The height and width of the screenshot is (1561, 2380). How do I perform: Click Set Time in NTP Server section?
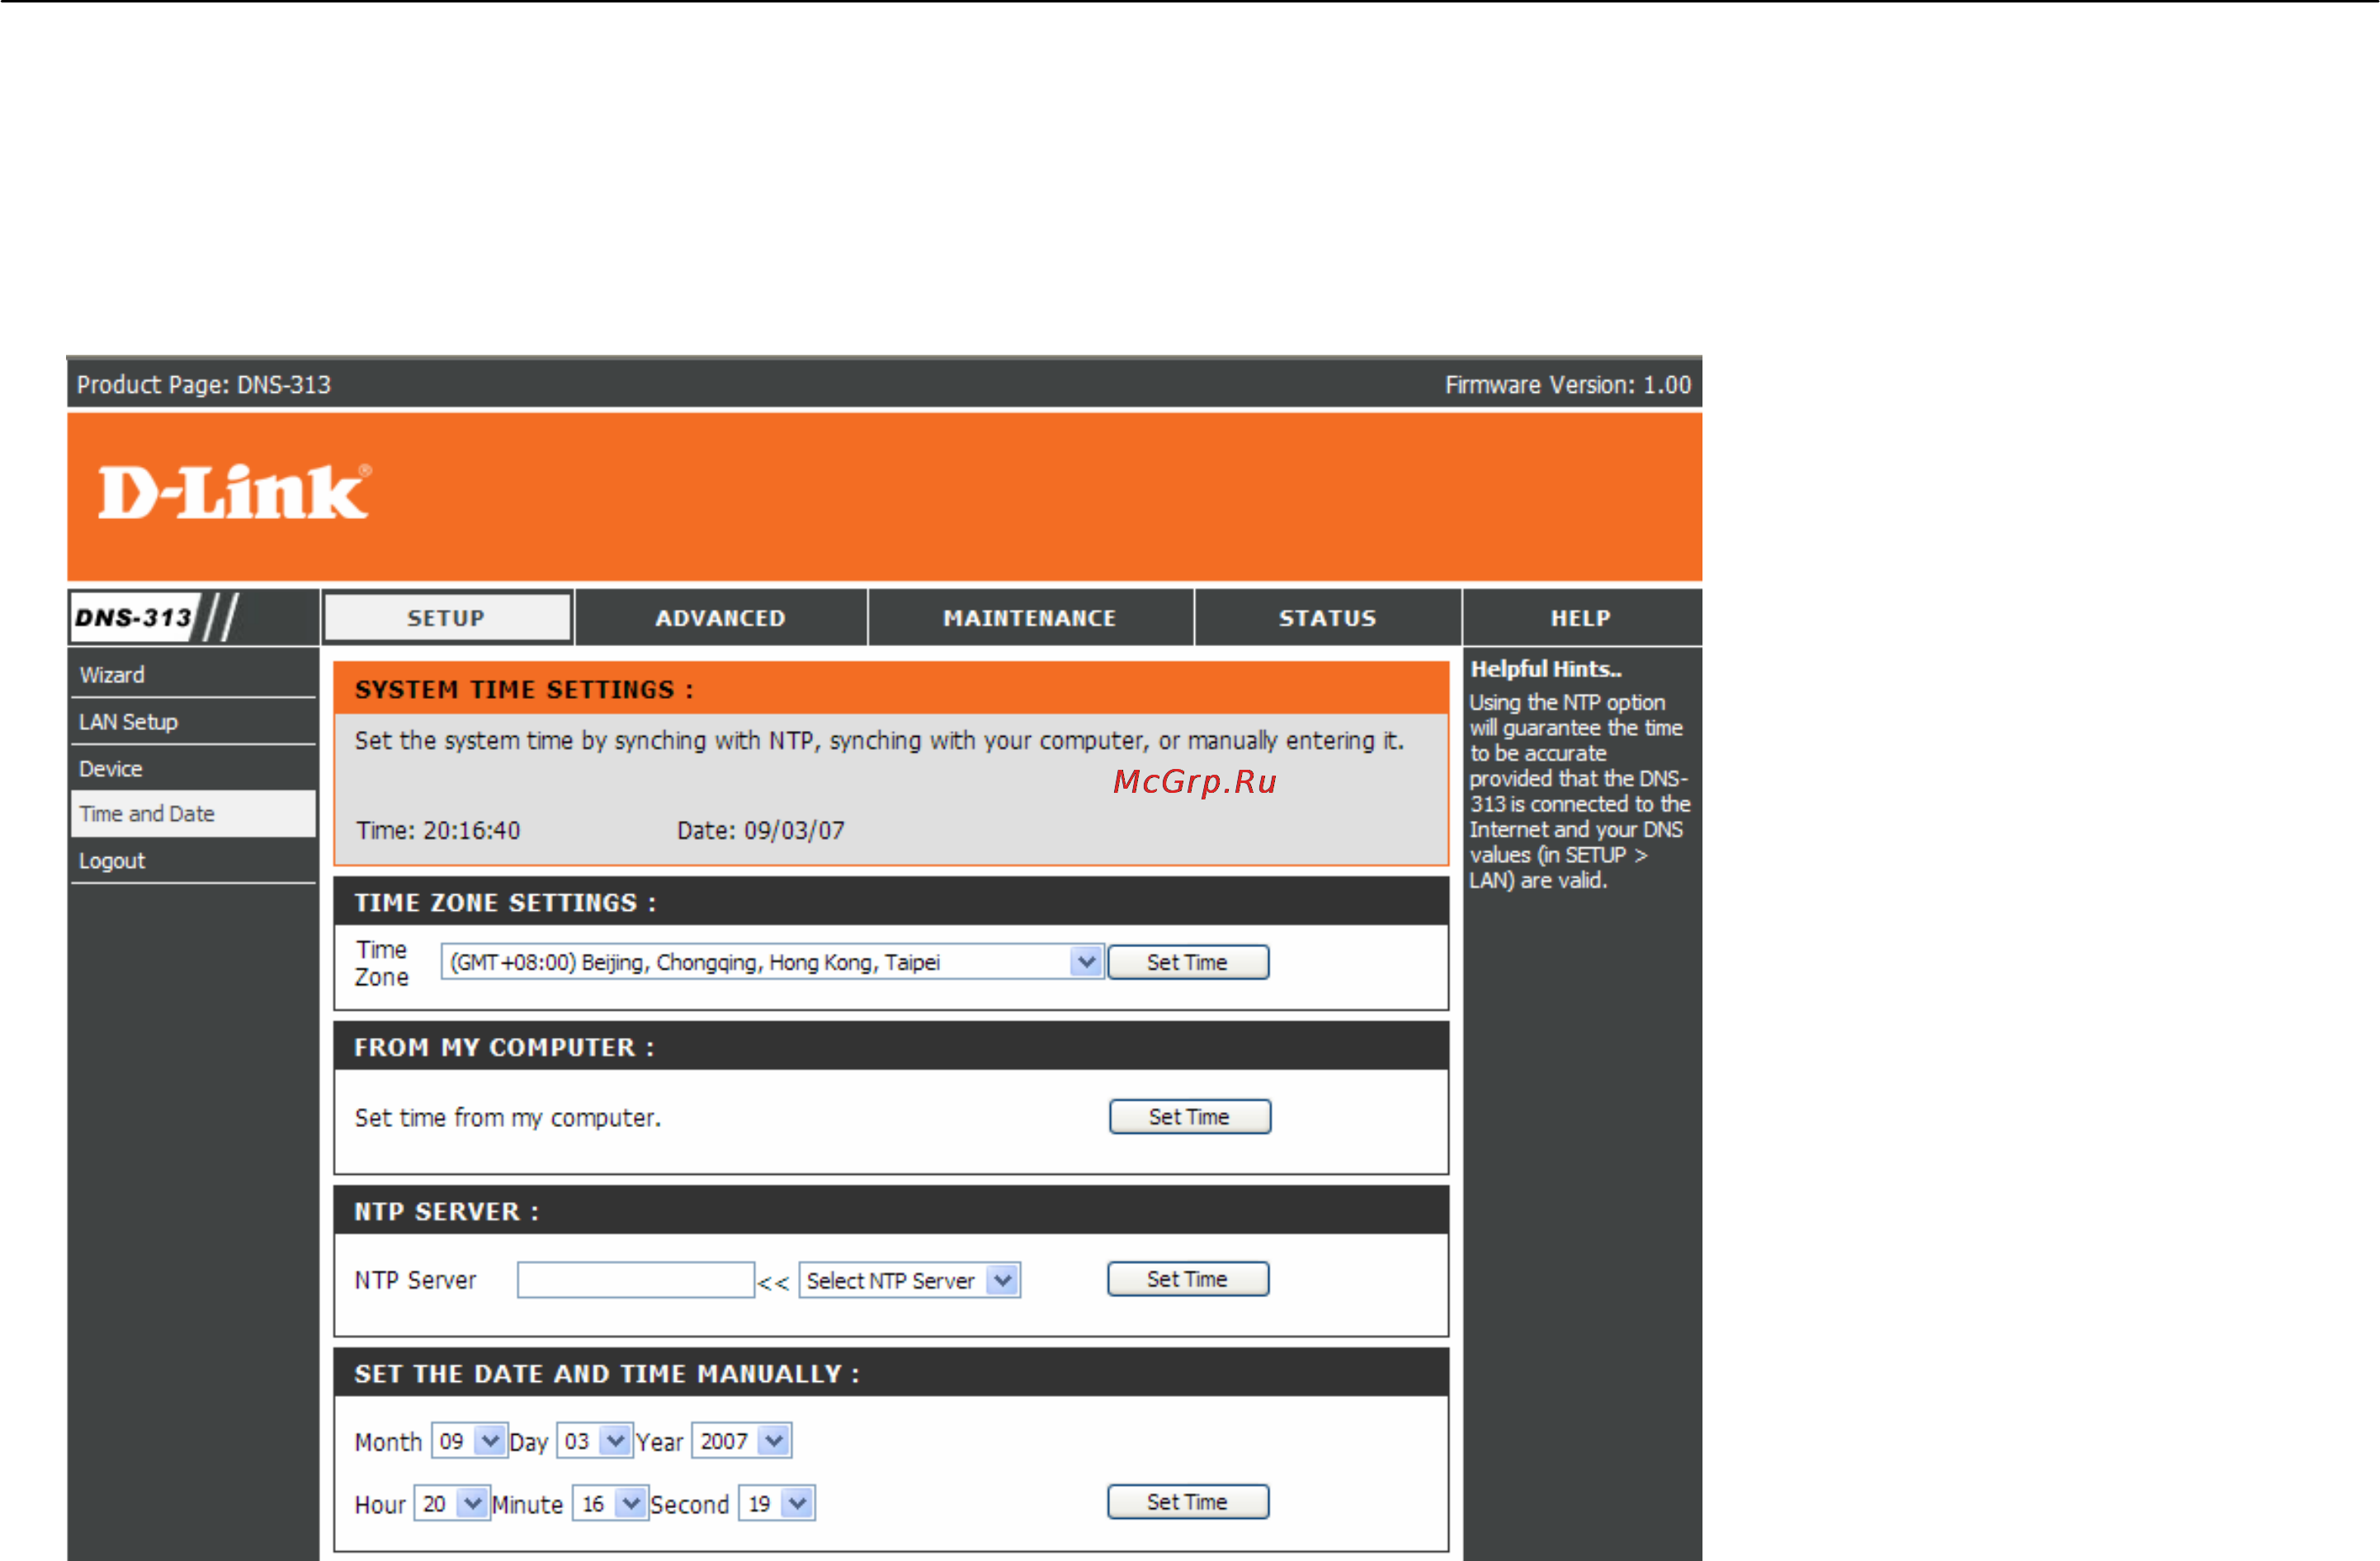(1188, 1279)
